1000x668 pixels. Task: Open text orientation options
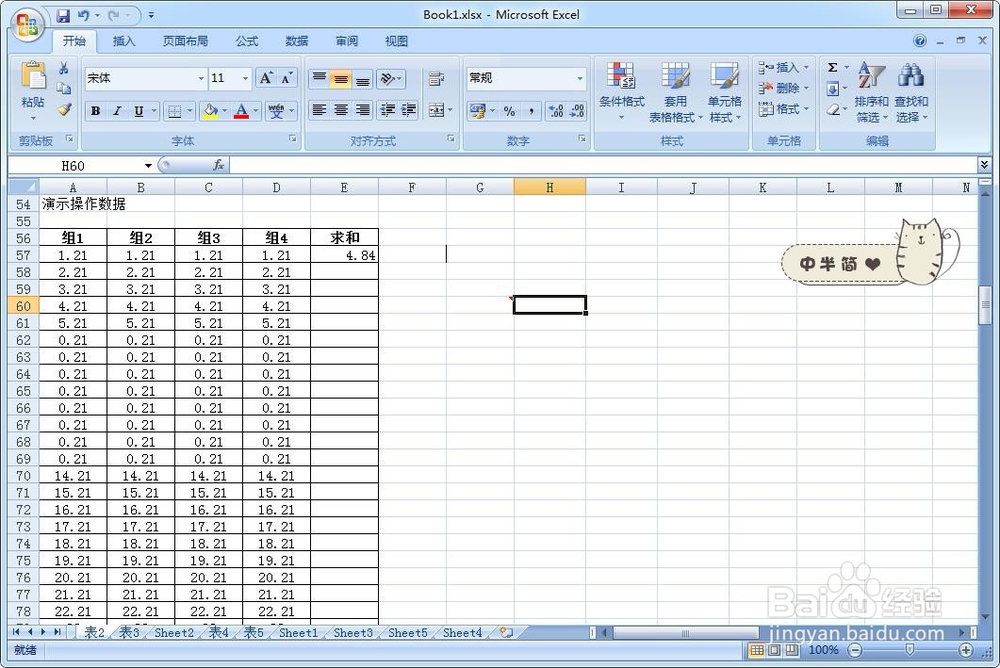[391, 78]
